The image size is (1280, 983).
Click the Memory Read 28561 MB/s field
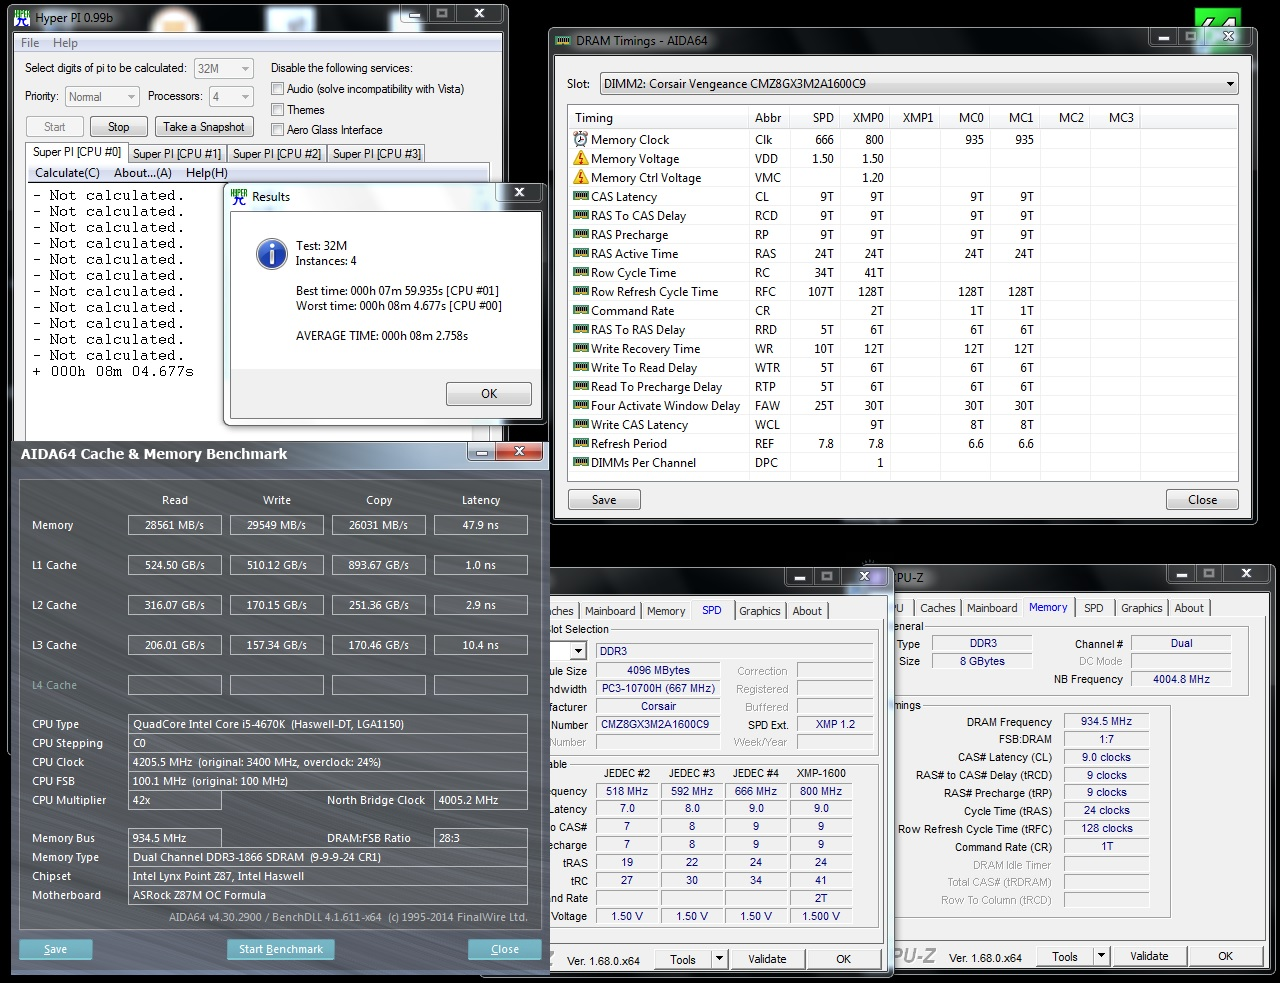tap(175, 525)
